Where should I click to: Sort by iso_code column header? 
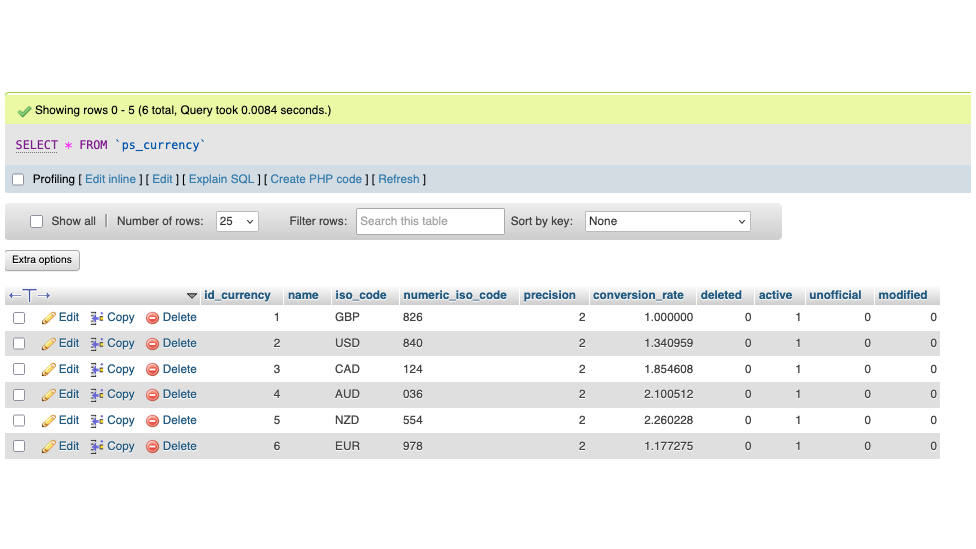pyautogui.click(x=360, y=295)
